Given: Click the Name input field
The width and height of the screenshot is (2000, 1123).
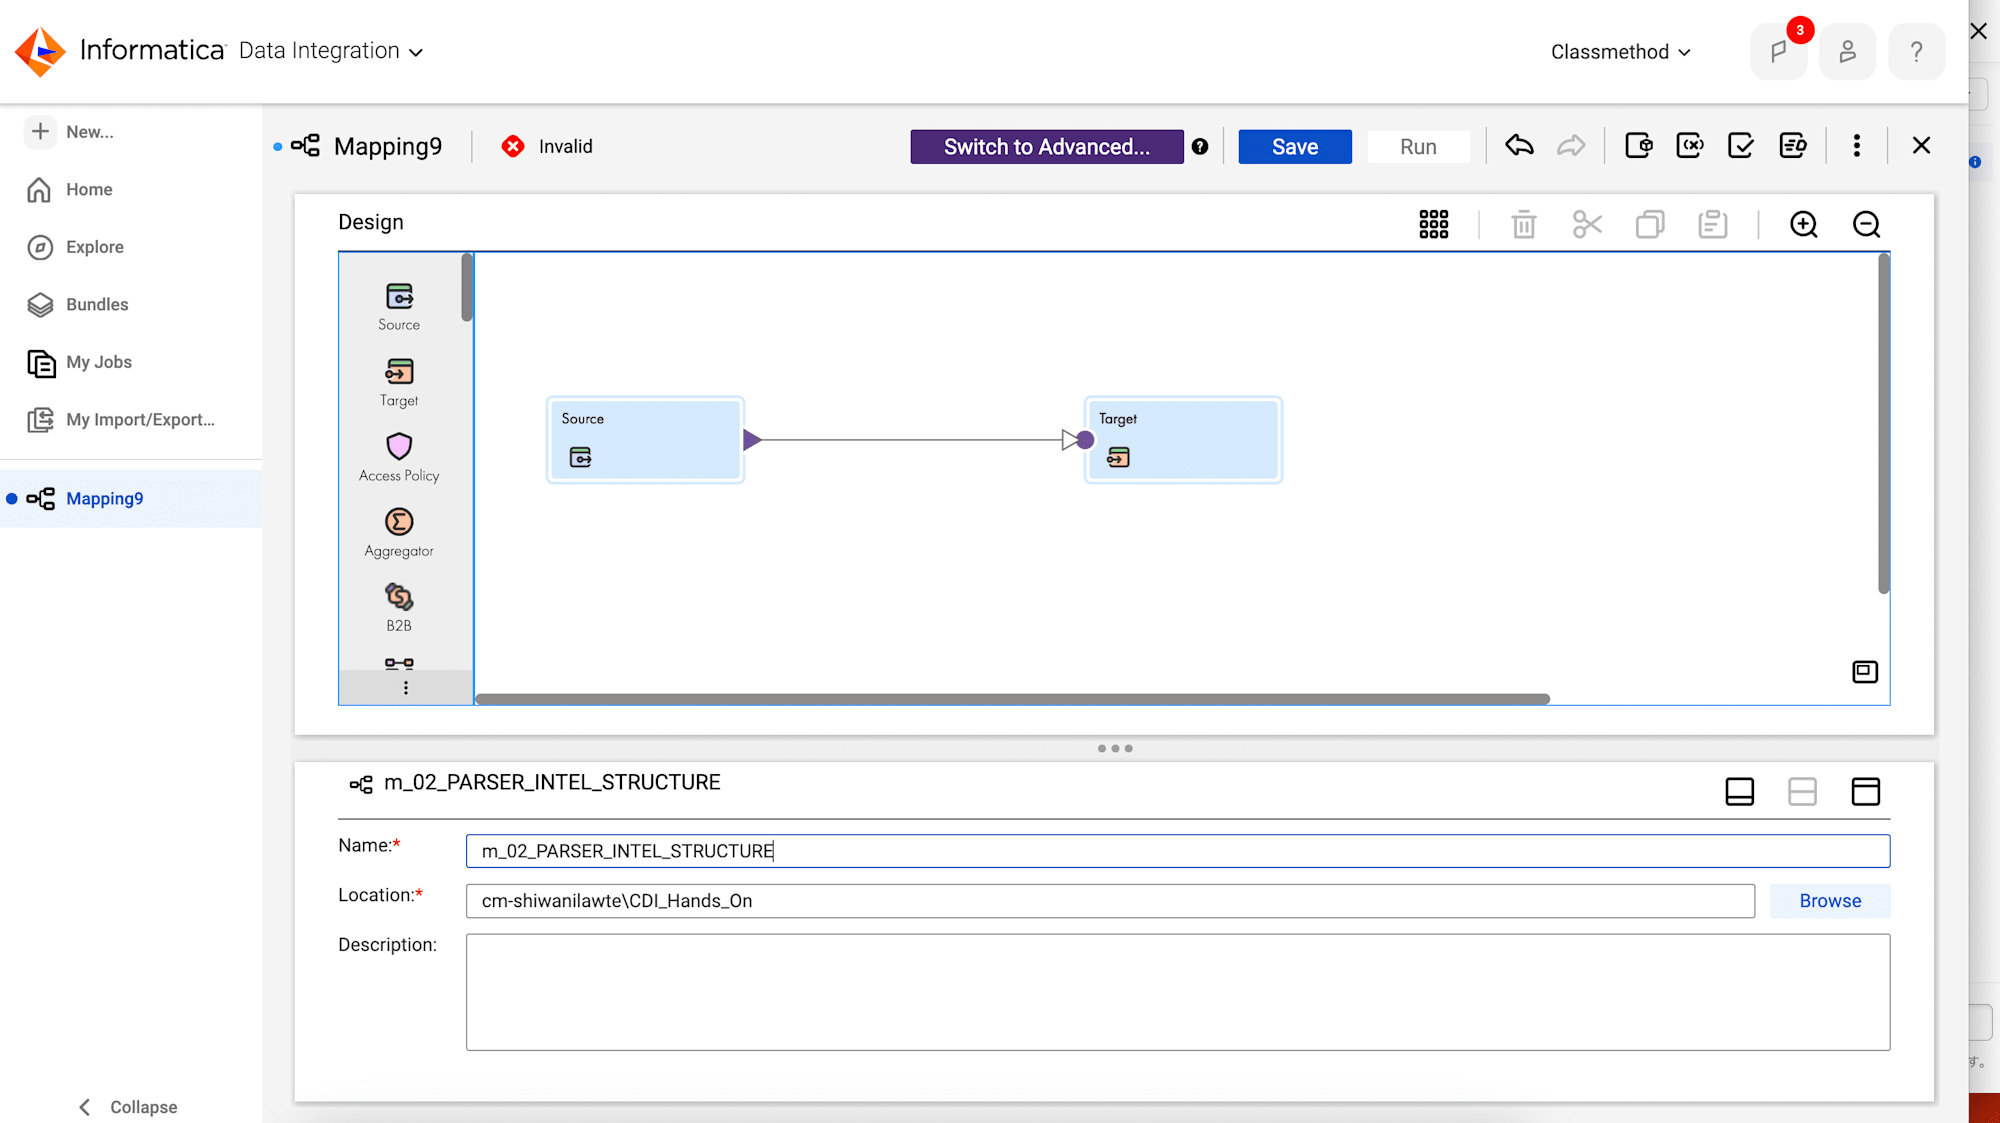Looking at the screenshot, I should coord(1178,851).
